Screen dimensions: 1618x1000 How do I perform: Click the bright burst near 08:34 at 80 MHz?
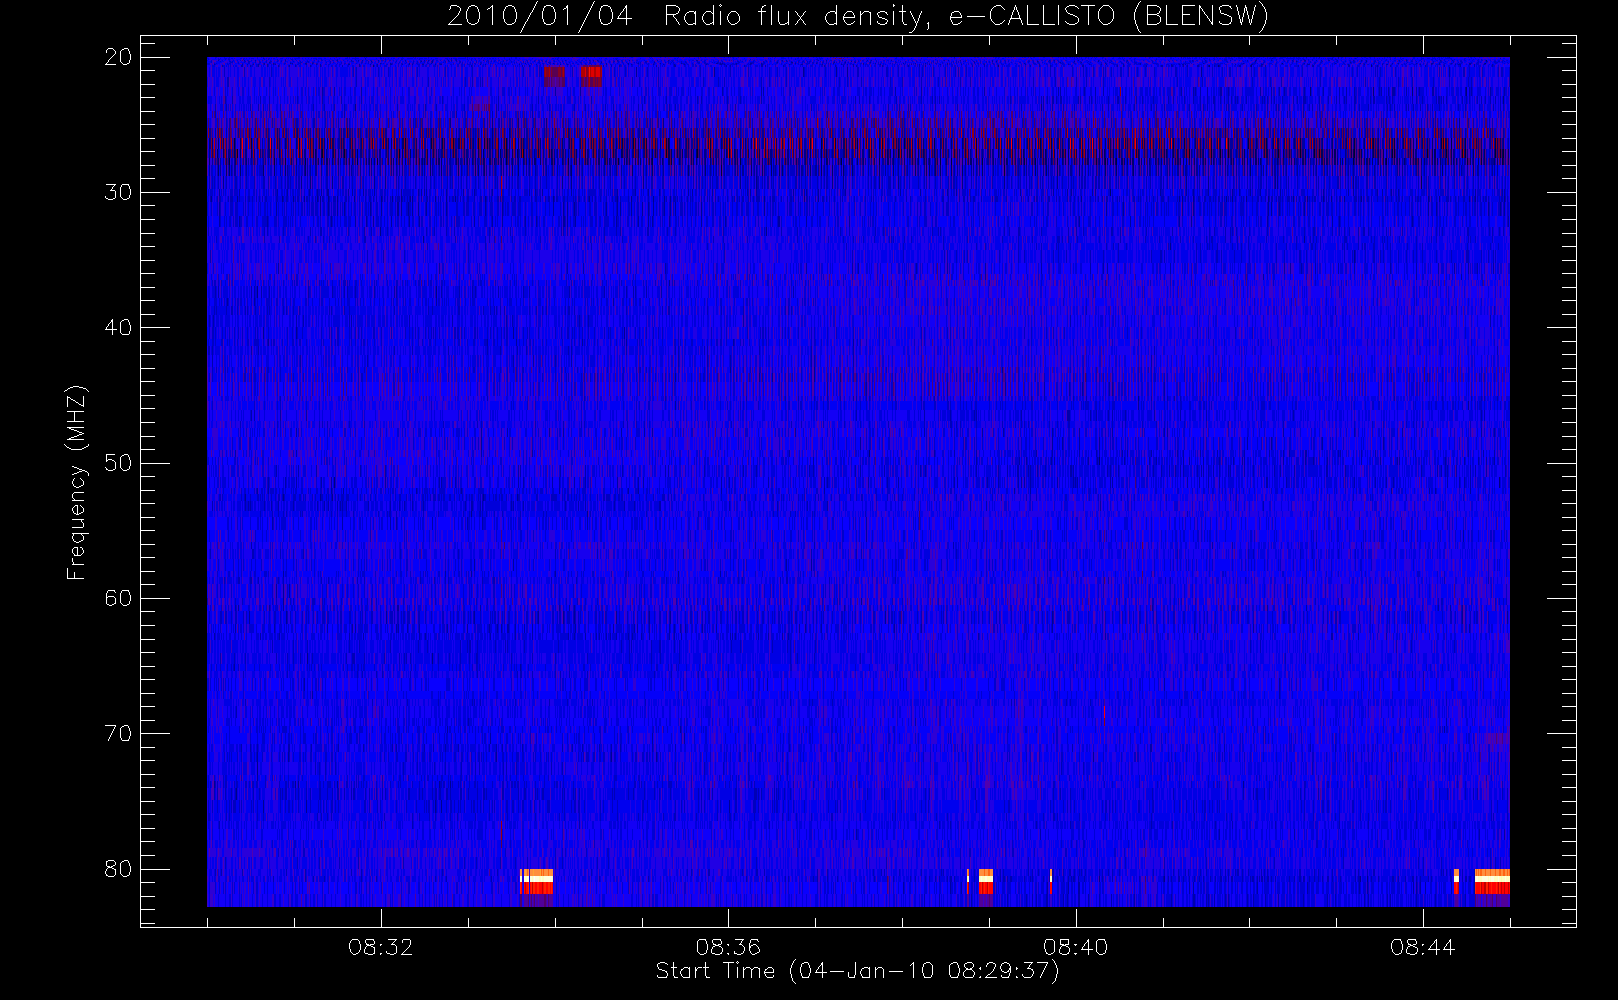click(x=537, y=882)
